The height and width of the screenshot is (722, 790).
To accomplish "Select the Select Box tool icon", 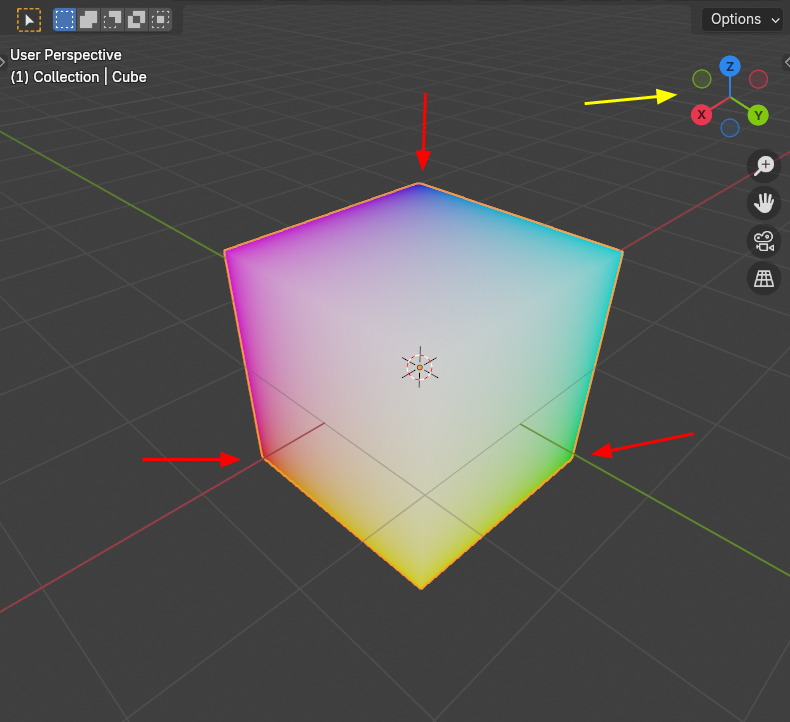I will pyautogui.click(x=29, y=20).
